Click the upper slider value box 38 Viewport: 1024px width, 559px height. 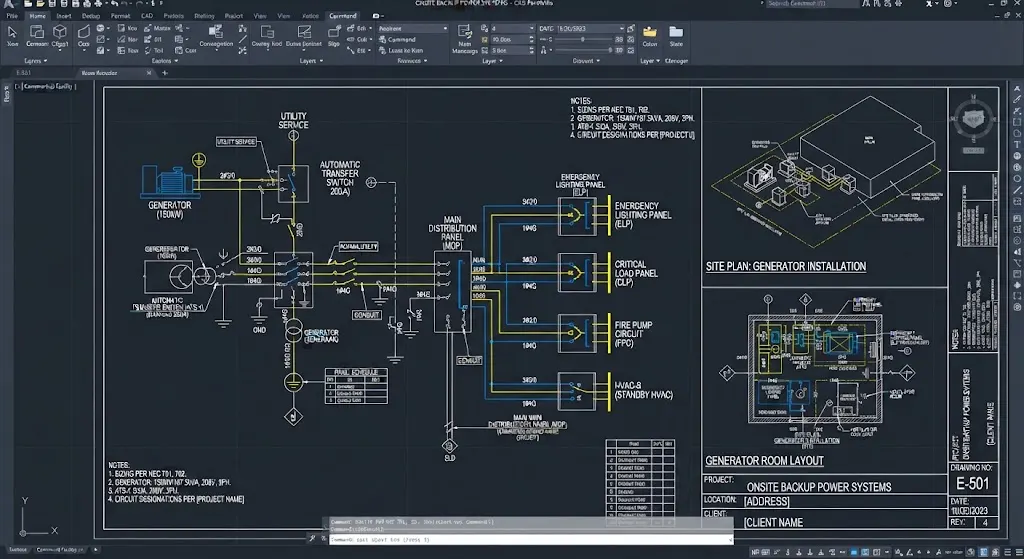click(619, 39)
